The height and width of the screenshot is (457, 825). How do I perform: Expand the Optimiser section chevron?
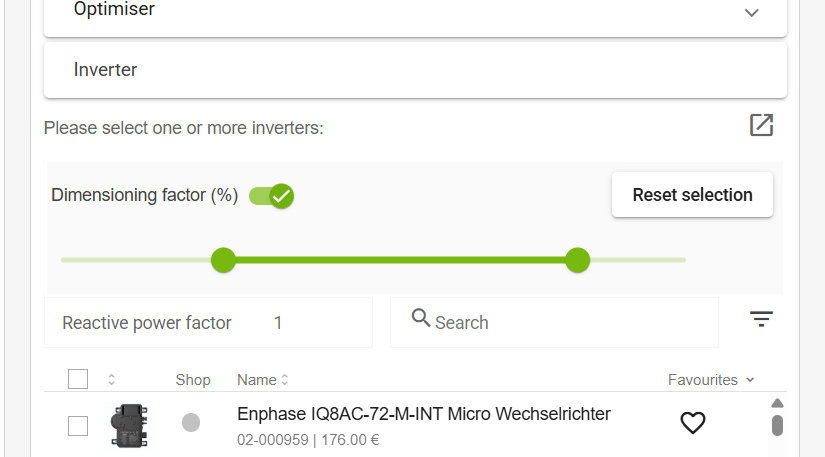coord(752,13)
